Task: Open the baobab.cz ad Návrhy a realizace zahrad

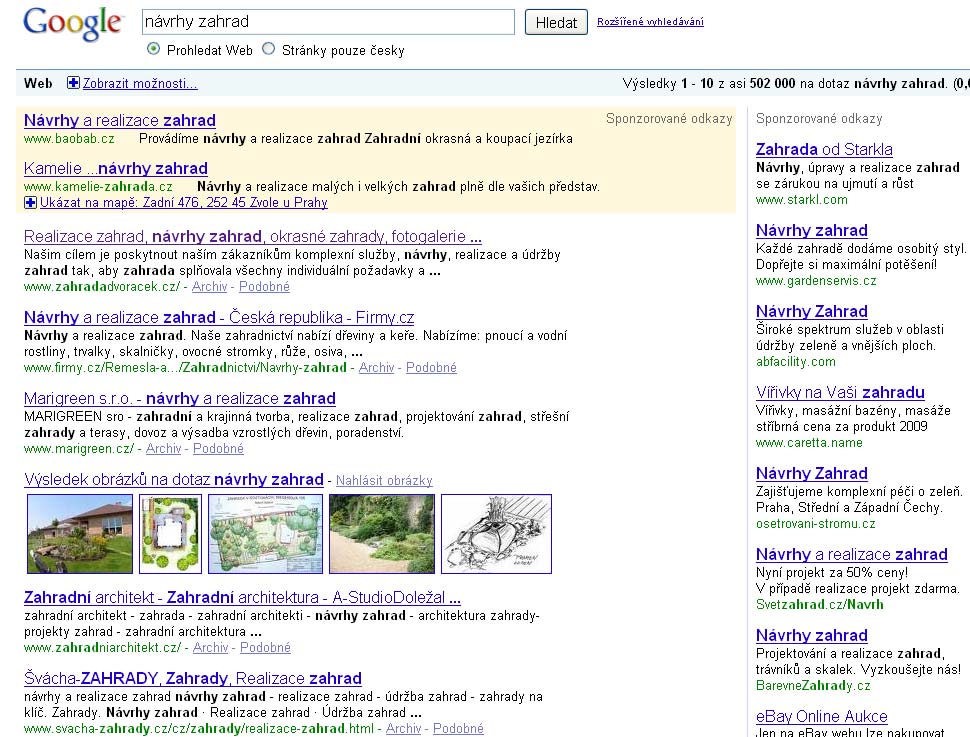Action: tap(120, 120)
